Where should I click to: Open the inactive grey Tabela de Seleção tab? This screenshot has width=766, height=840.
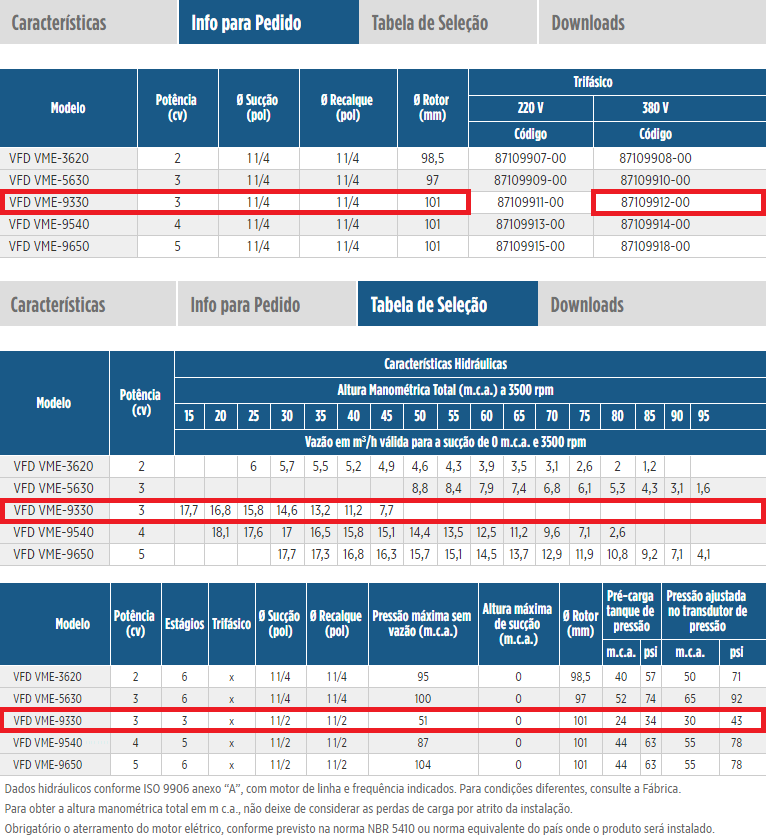[x=430, y=22]
